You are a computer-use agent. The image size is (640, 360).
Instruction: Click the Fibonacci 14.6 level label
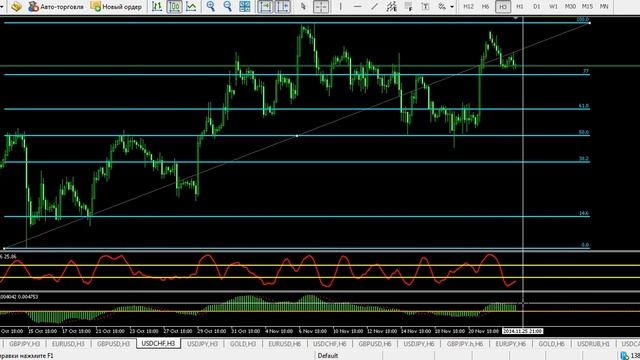pyautogui.click(x=584, y=213)
